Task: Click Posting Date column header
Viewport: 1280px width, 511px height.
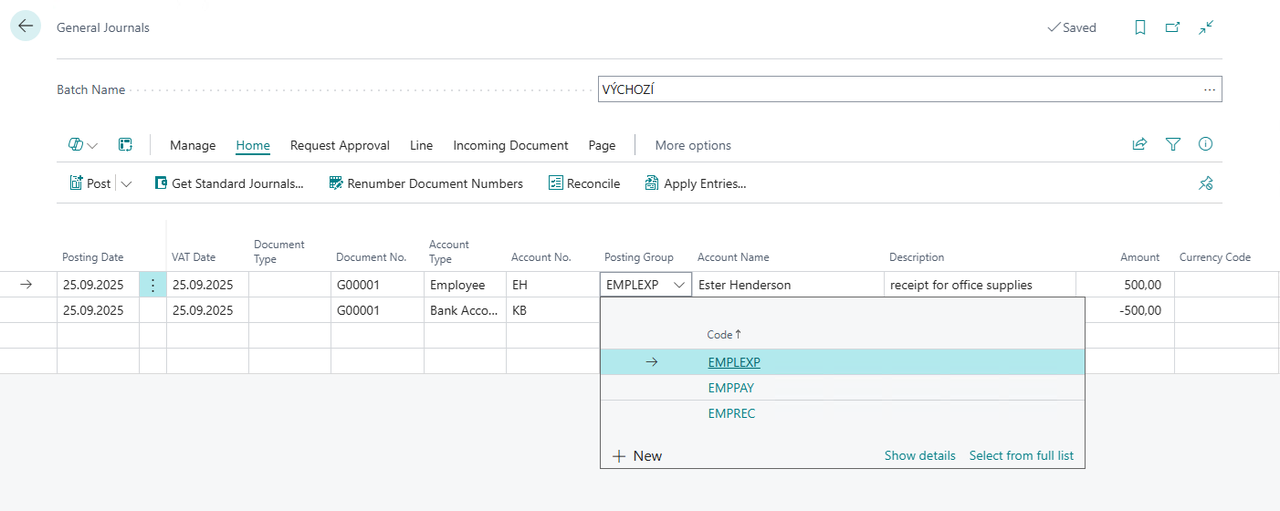Action: (93, 257)
